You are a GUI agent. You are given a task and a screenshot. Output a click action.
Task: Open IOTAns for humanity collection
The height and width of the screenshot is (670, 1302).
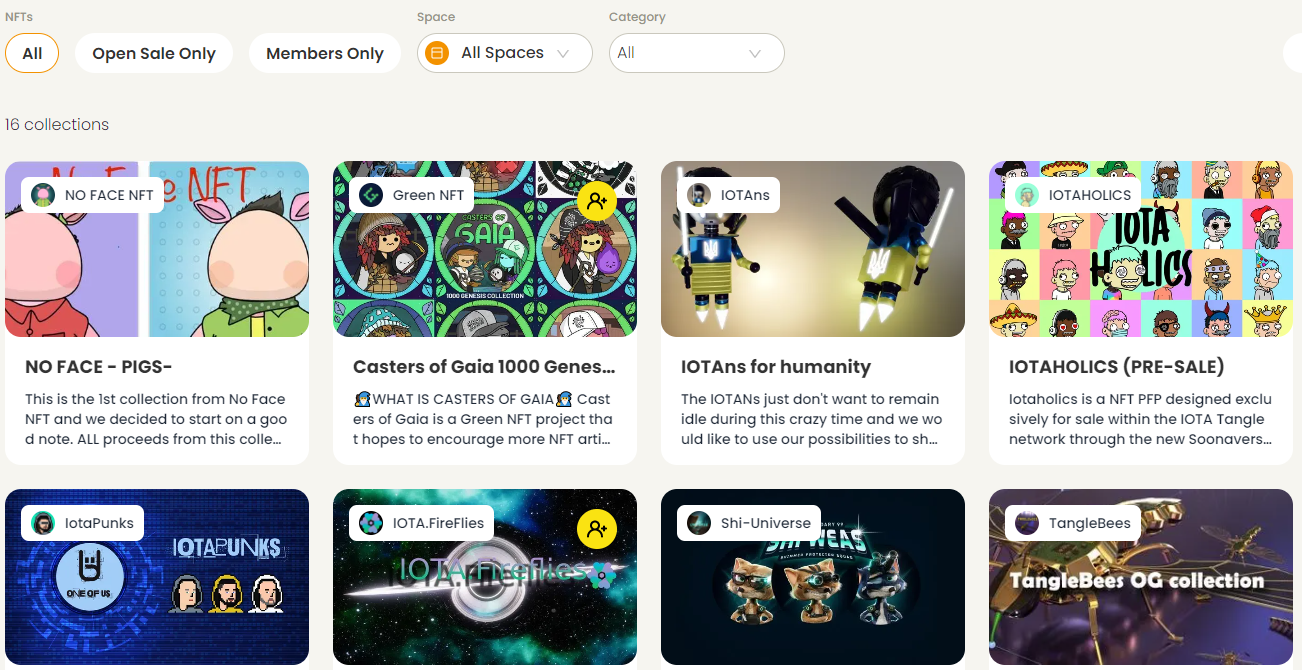[x=776, y=367]
